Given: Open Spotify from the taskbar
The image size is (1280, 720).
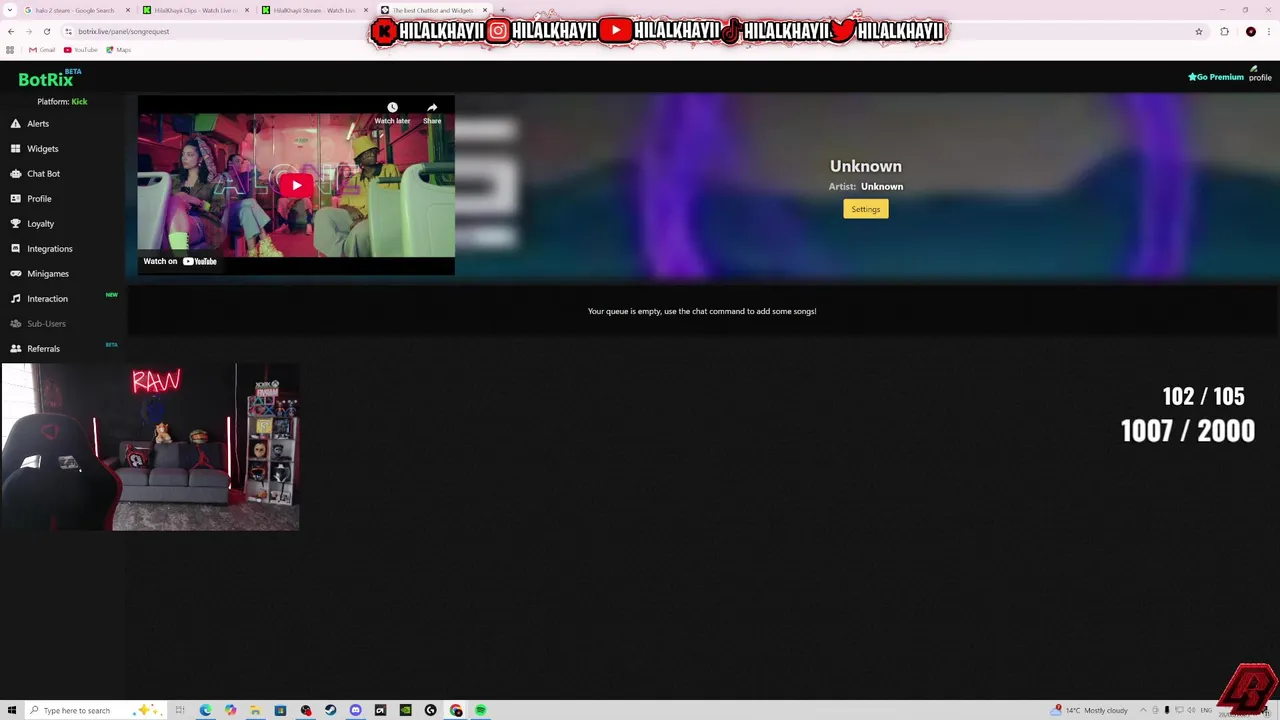Looking at the screenshot, I should click(480, 710).
